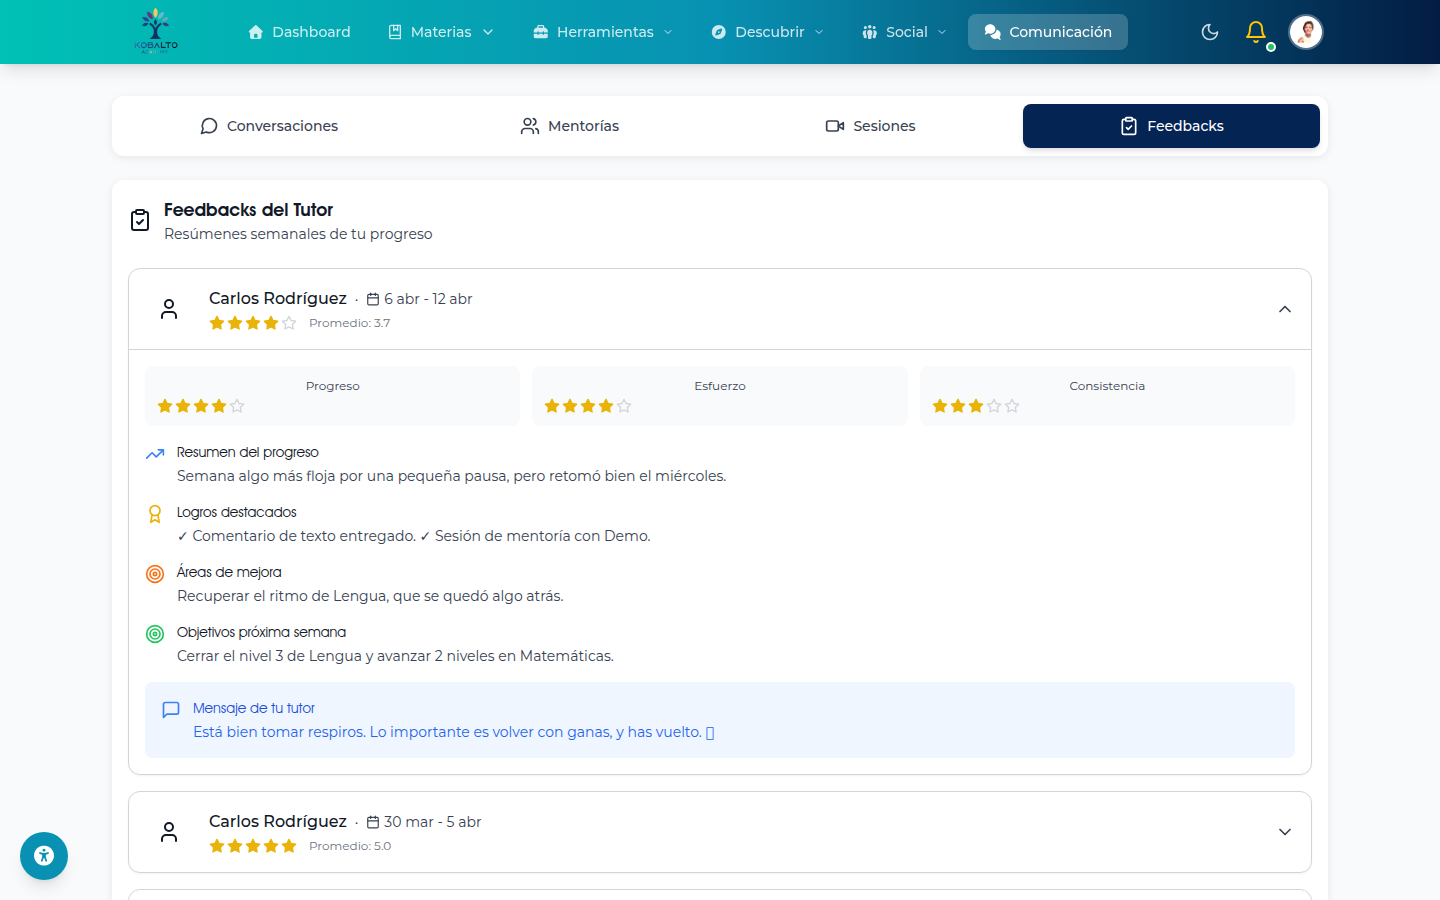Viewport: 1440px width, 900px height.
Task: Click the Esfuerzo star rating
Action: [588, 406]
